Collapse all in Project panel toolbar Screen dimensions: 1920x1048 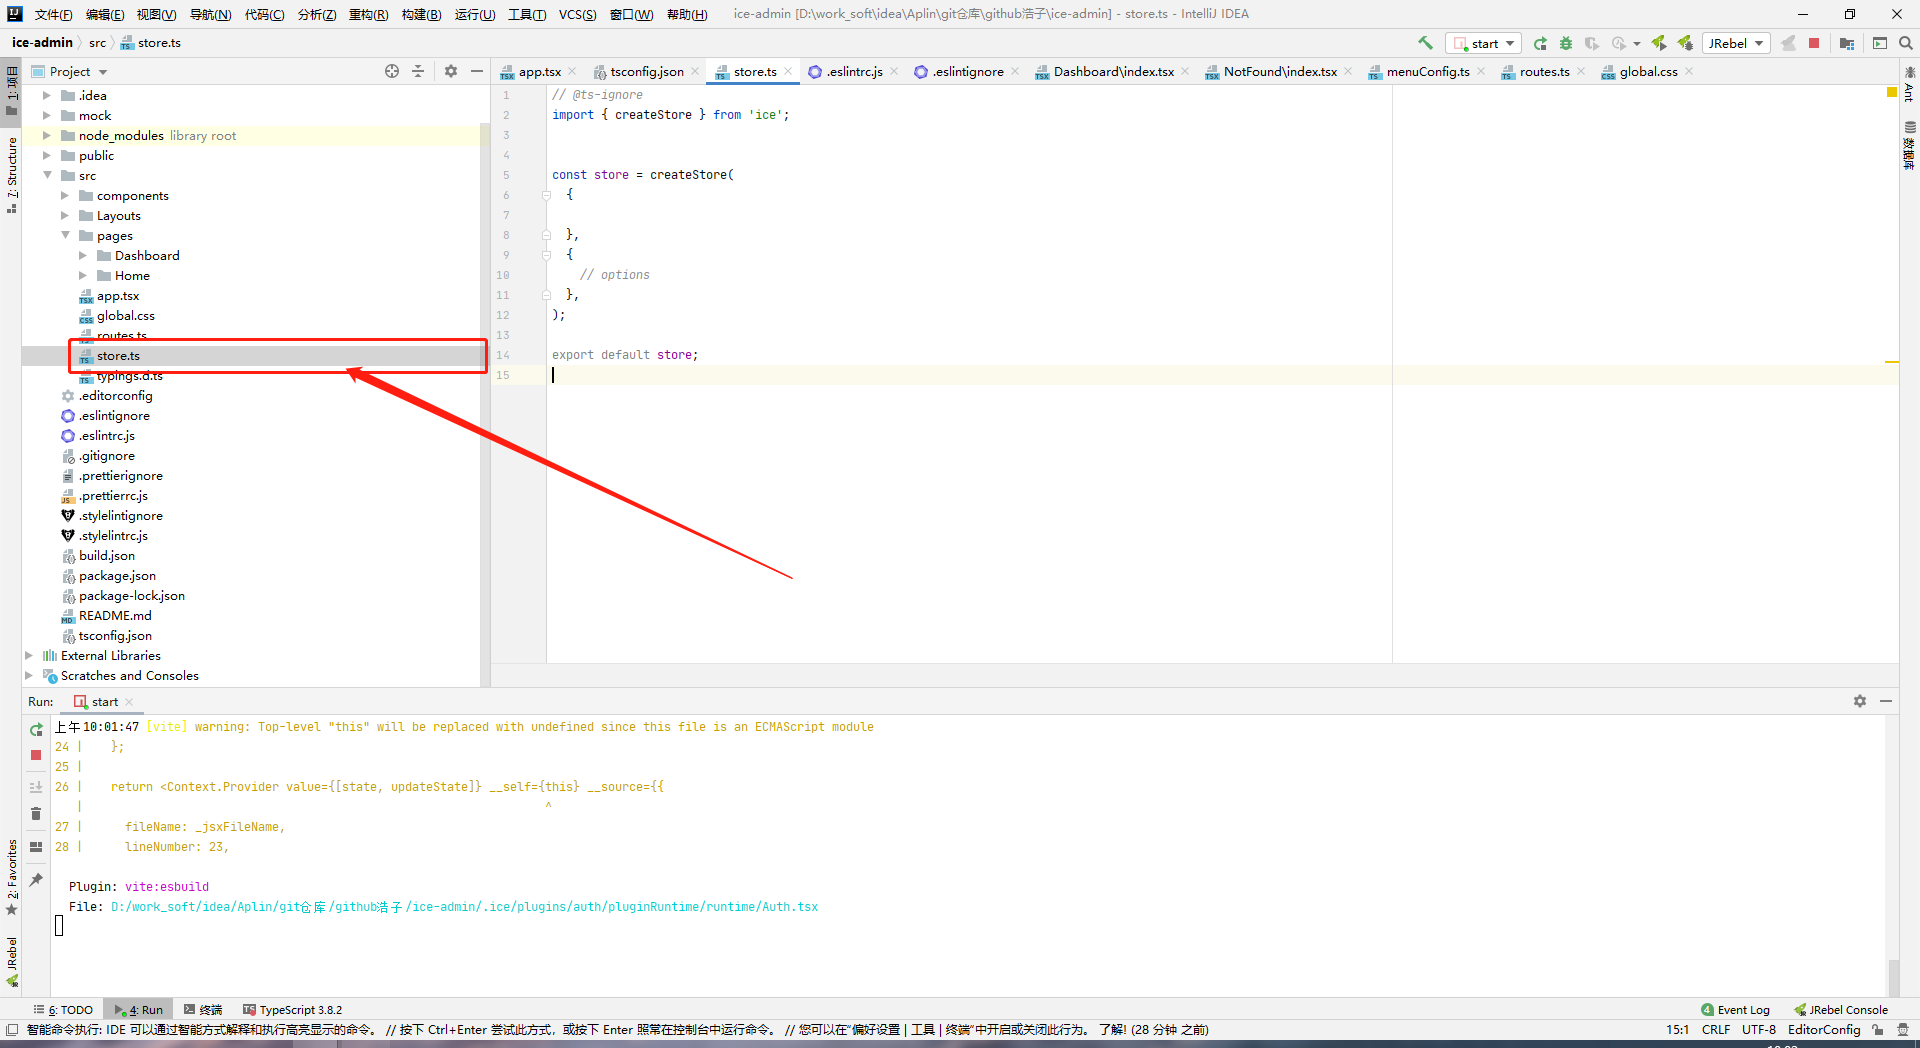418,71
